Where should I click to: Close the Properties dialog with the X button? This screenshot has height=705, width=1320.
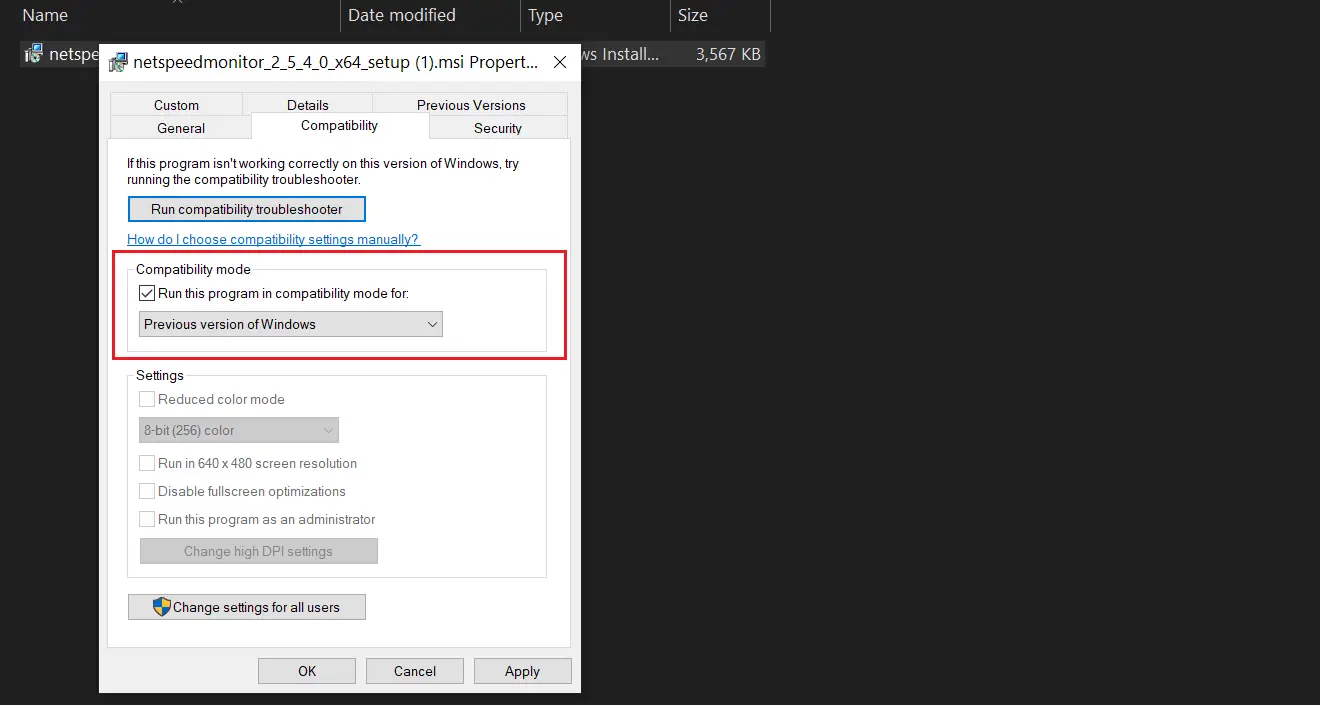560,62
